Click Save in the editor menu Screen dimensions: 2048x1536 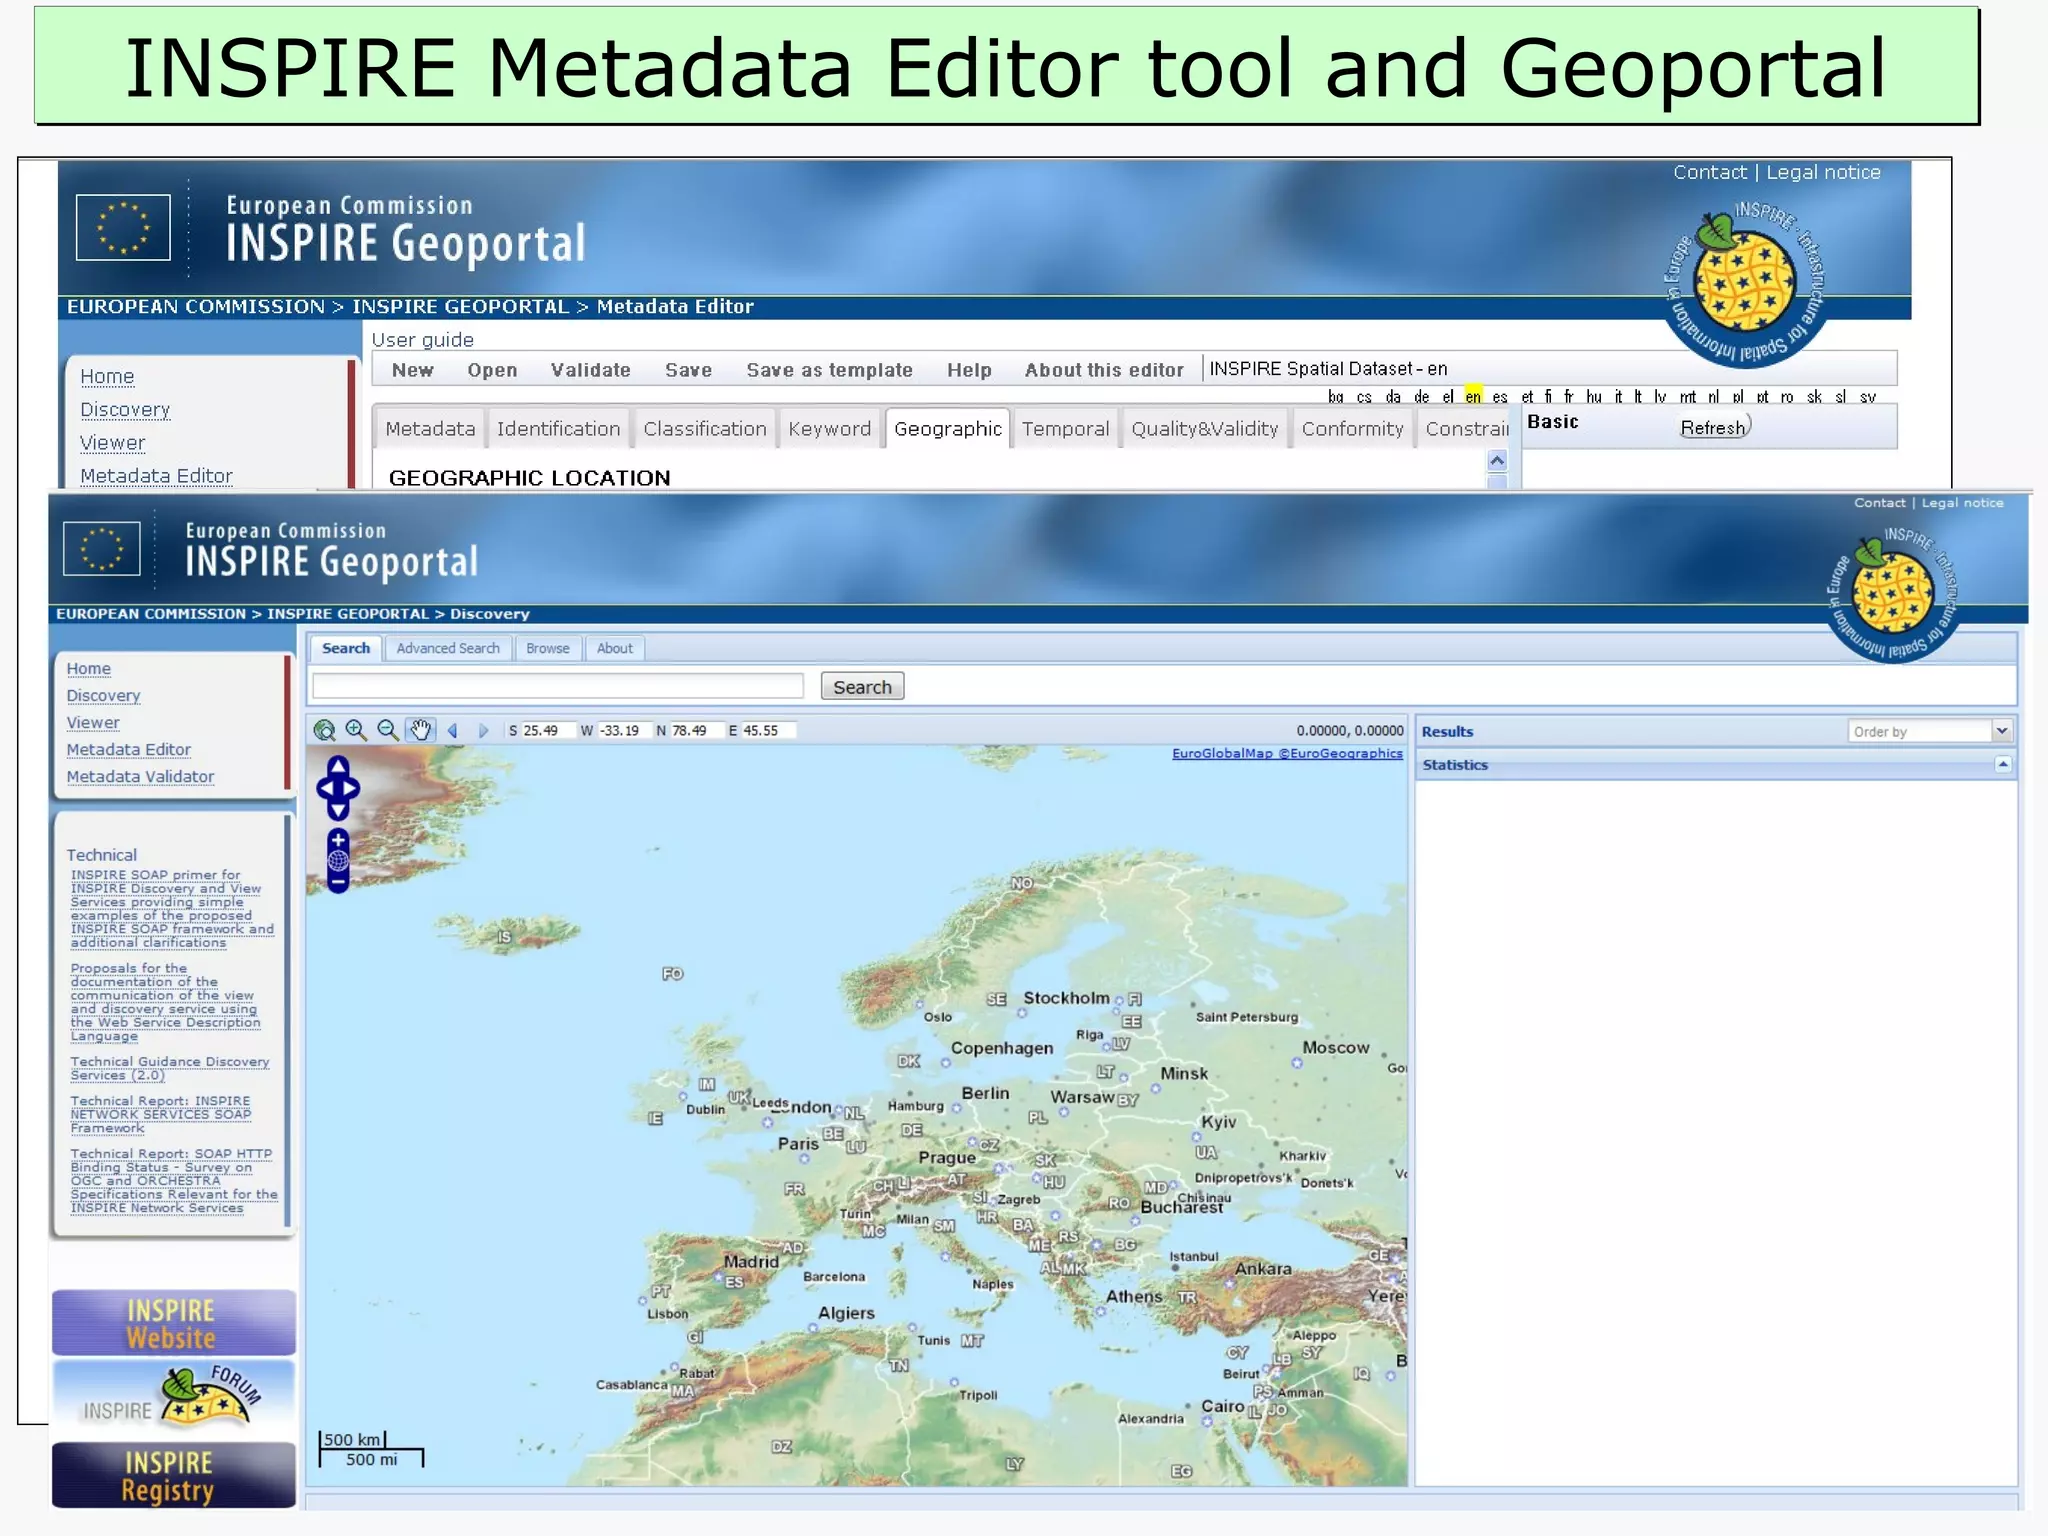[x=688, y=370]
